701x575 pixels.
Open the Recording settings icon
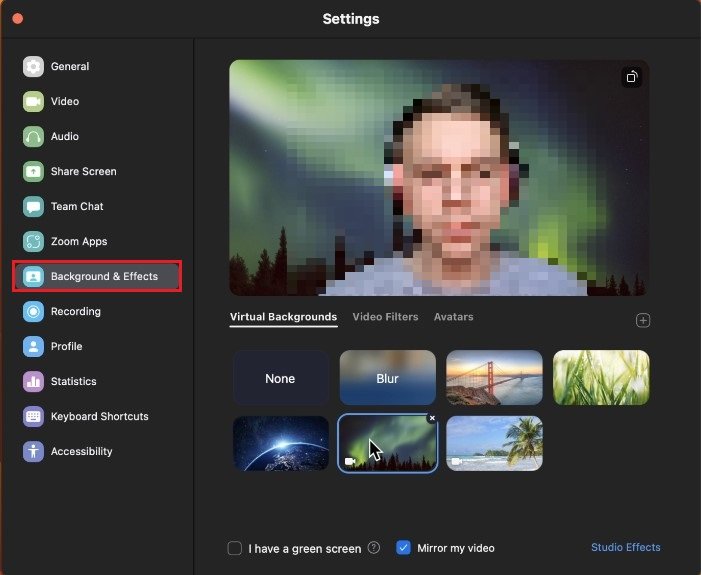(x=34, y=312)
